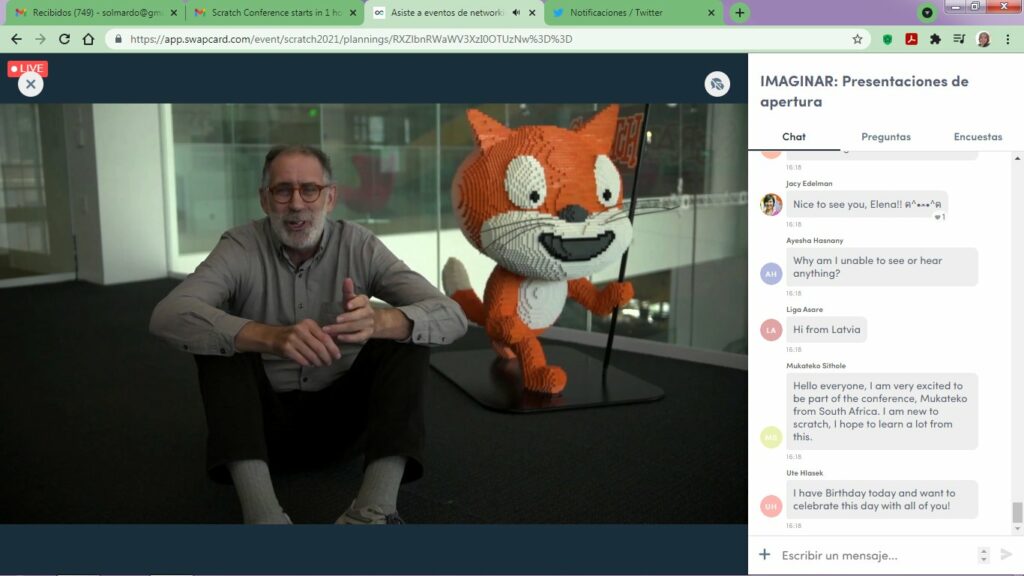Click Mukateko's 'Hello everyone' message
1024x576 pixels.
[882, 411]
